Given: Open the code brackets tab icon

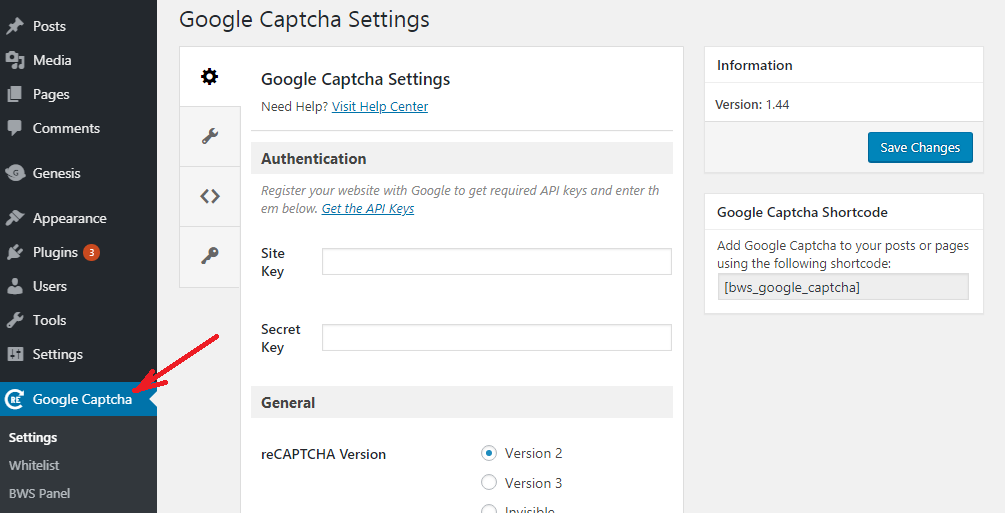Looking at the screenshot, I should (210, 196).
